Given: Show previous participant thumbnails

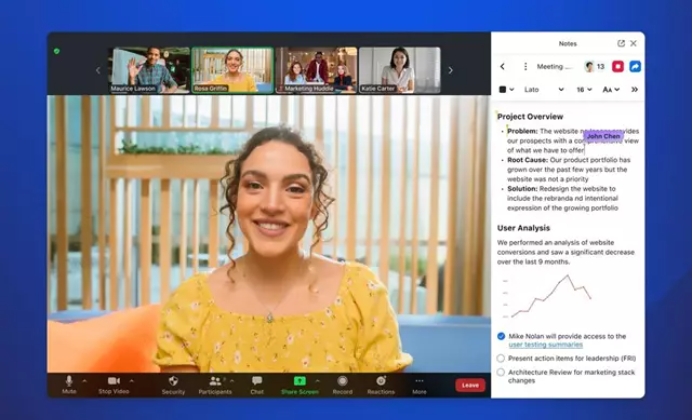Looking at the screenshot, I should tap(98, 70).
